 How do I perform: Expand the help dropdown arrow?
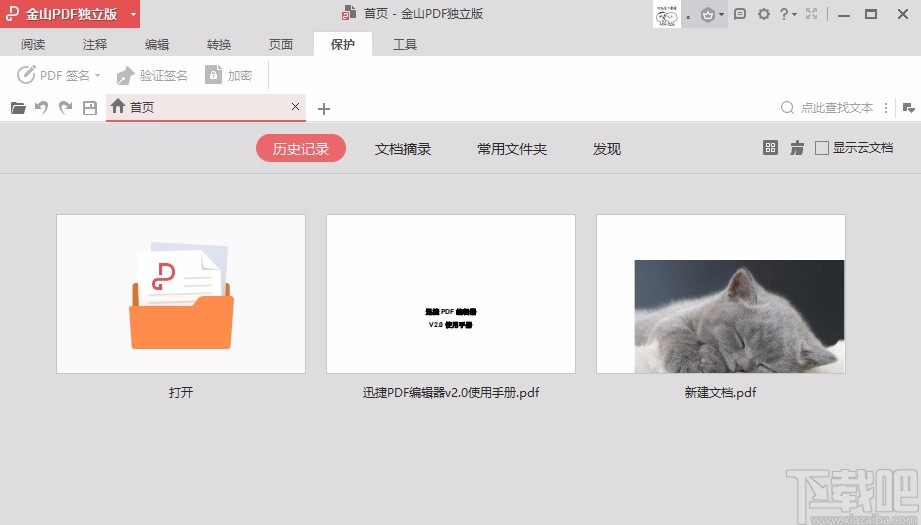tap(795, 15)
